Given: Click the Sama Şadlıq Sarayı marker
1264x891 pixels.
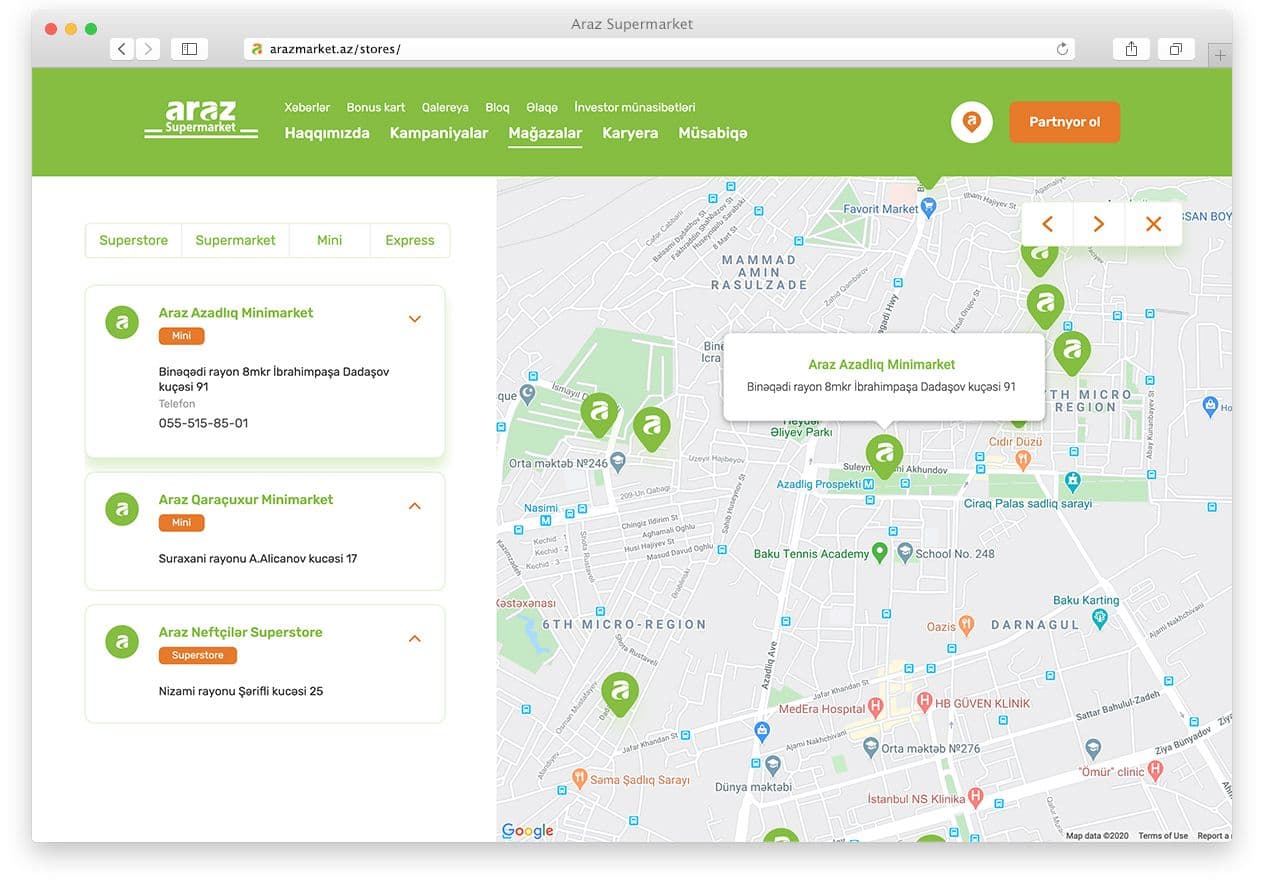Looking at the screenshot, I should click(x=579, y=778).
